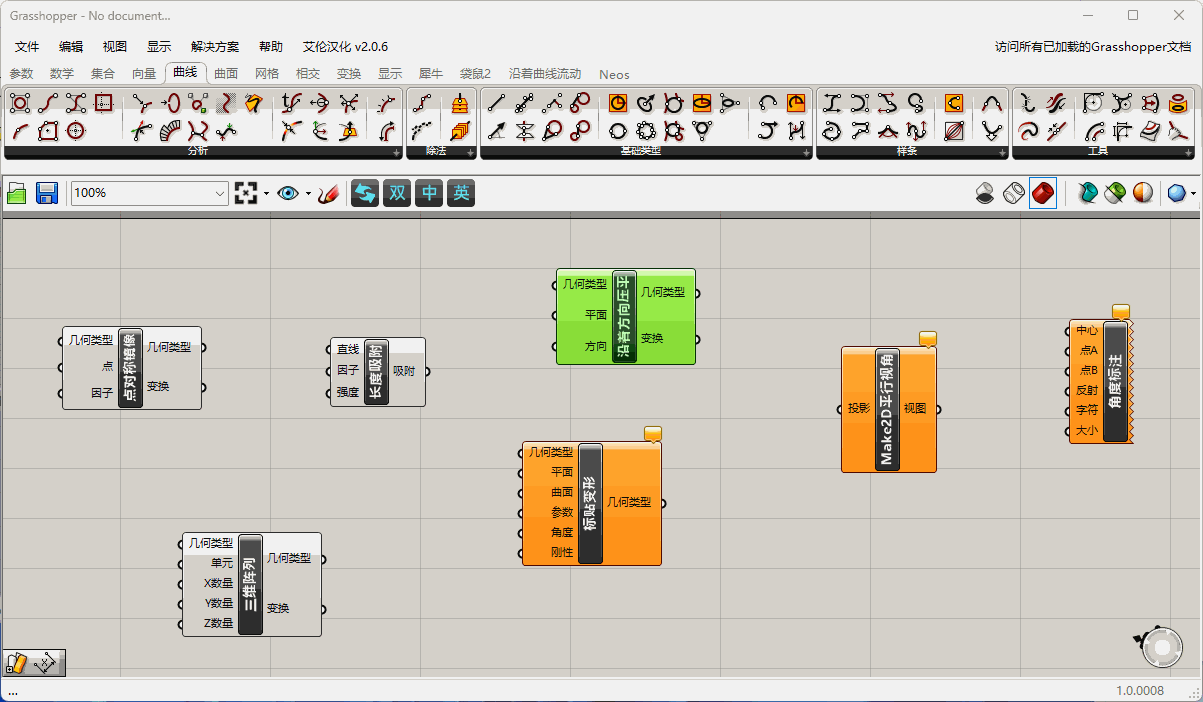The height and width of the screenshot is (702, 1203).
Task: Expand the 基础类型 panel with its plus
Action: click(805, 153)
